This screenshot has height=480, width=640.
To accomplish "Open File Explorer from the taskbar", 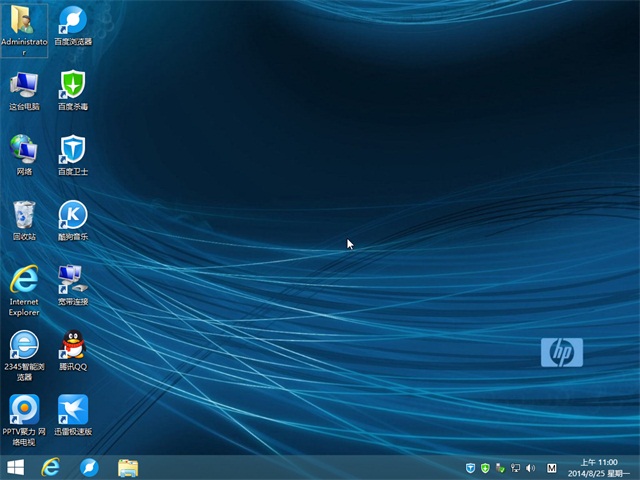I will [x=127, y=467].
